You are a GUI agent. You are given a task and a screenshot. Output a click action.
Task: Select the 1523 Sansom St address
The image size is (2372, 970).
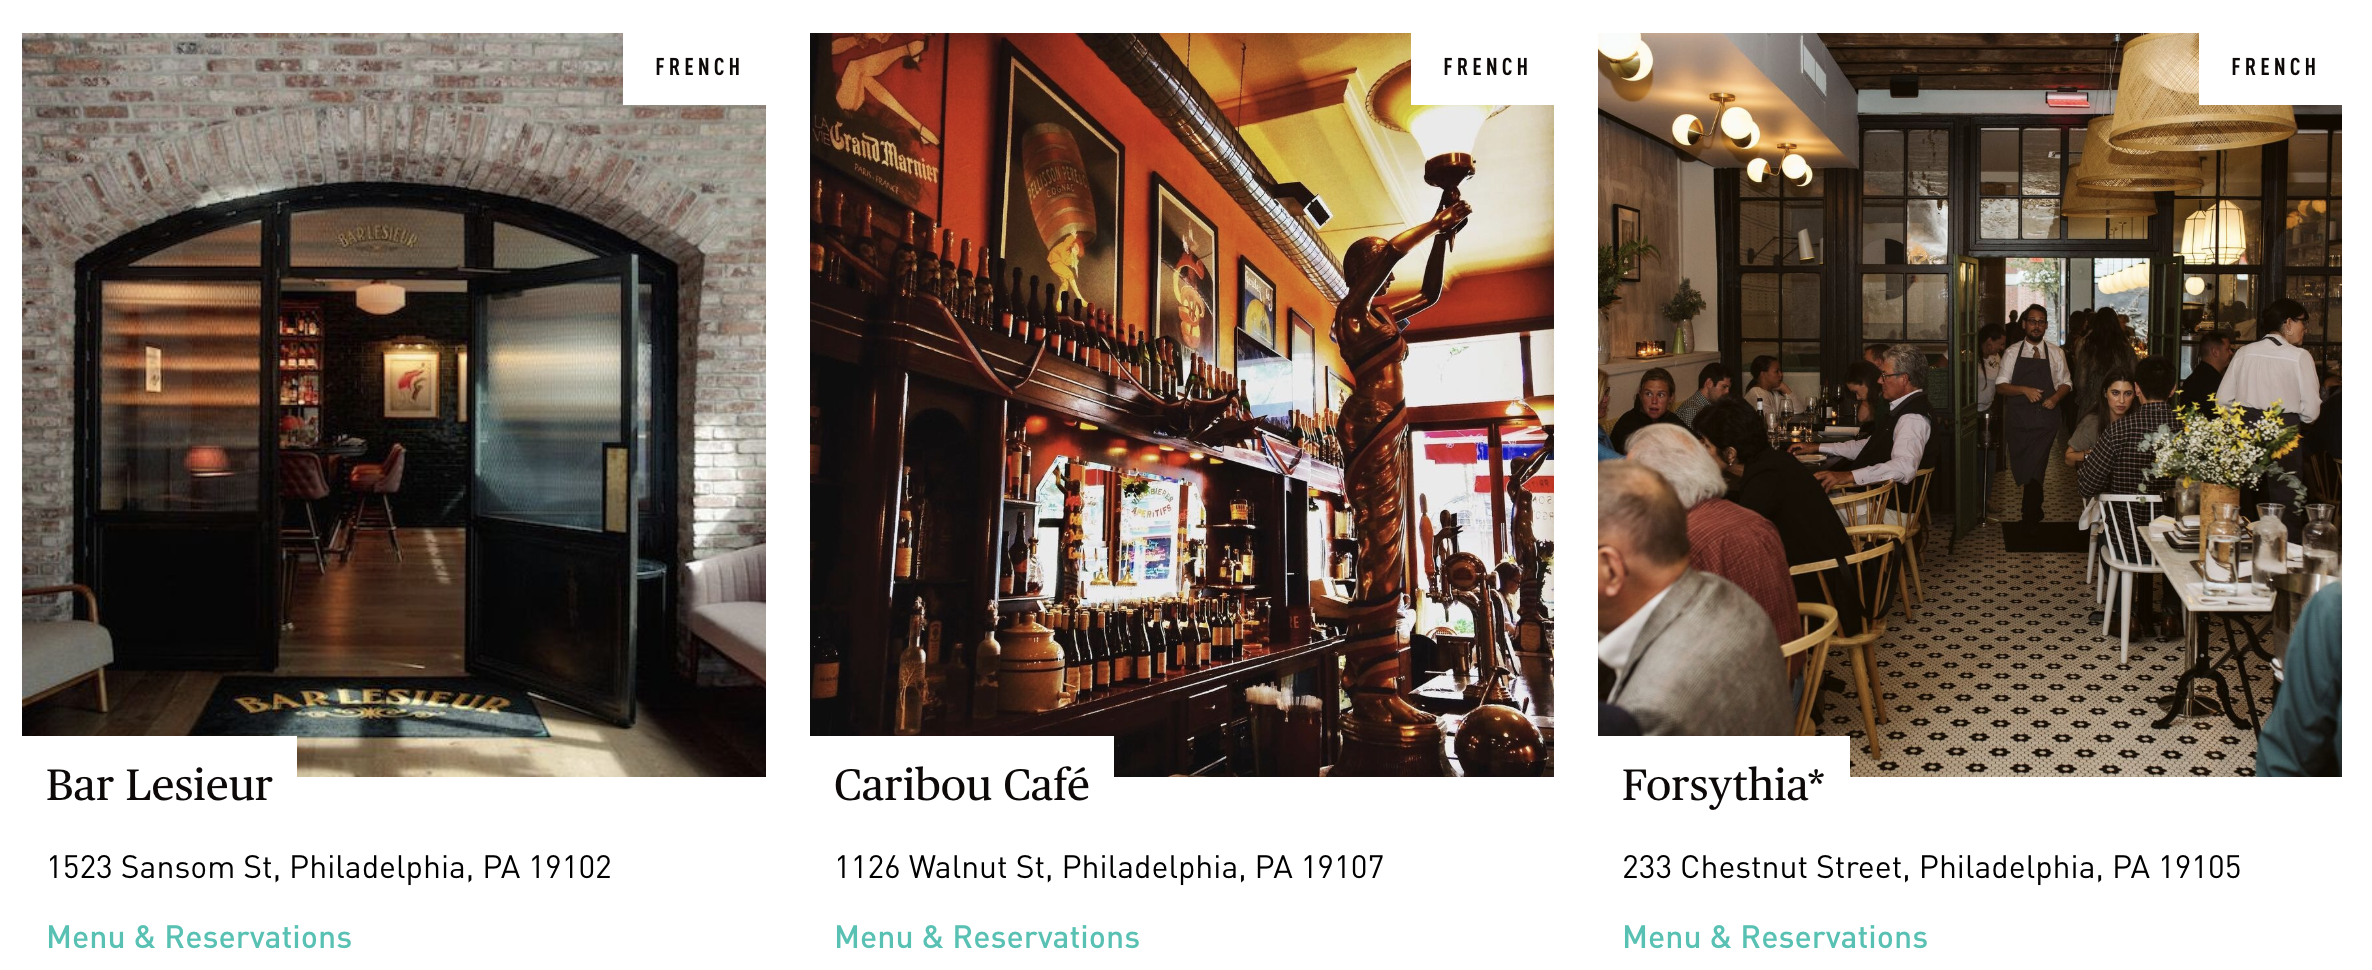[329, 867]
